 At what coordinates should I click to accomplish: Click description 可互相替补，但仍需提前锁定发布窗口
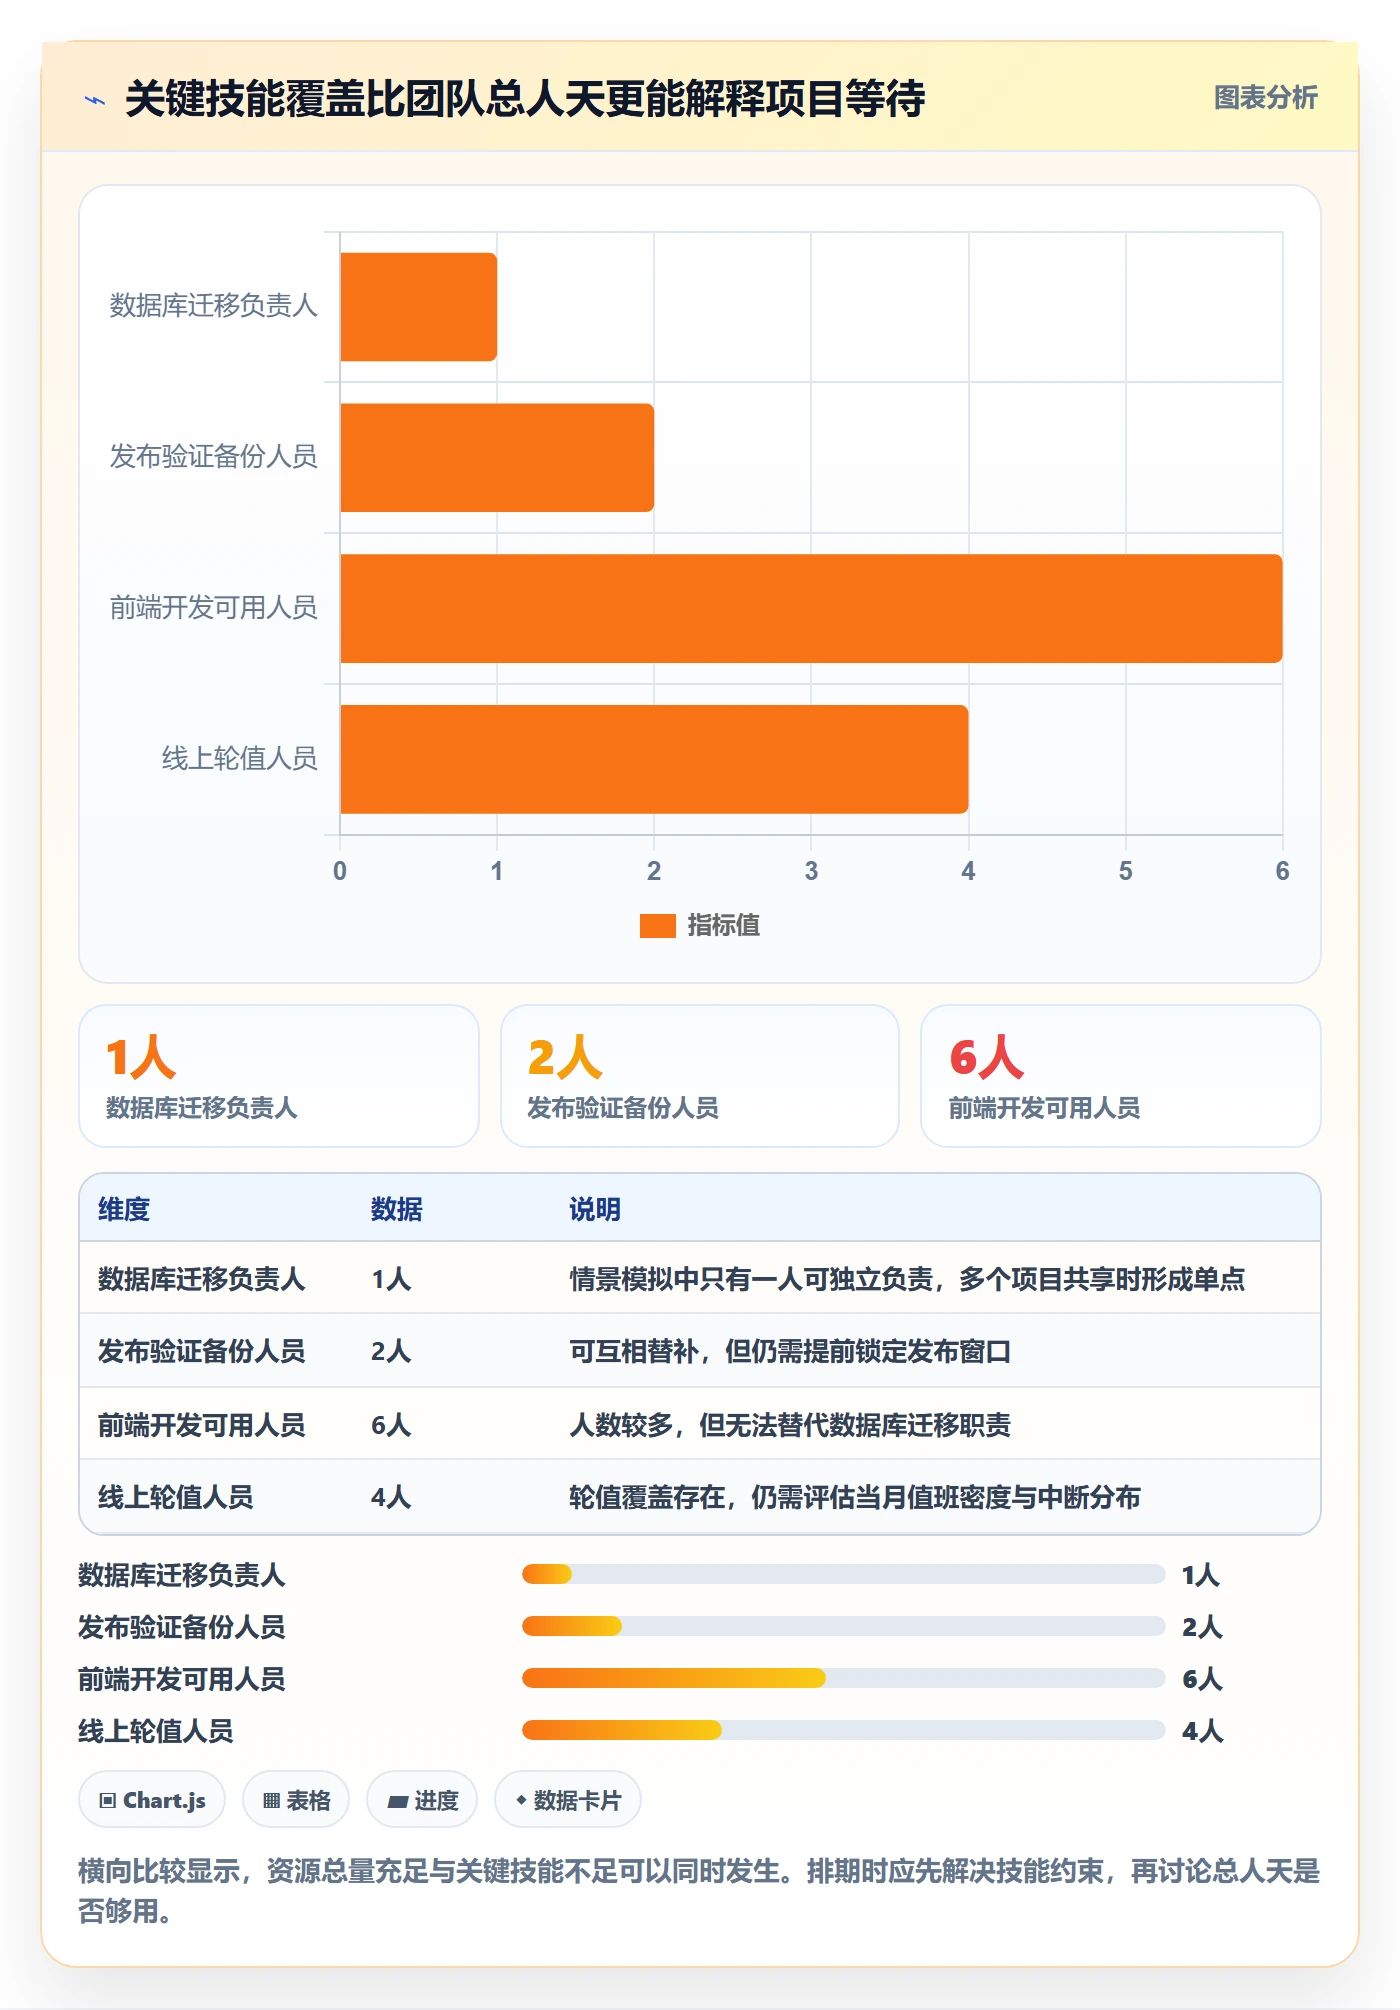(790, 1351)
